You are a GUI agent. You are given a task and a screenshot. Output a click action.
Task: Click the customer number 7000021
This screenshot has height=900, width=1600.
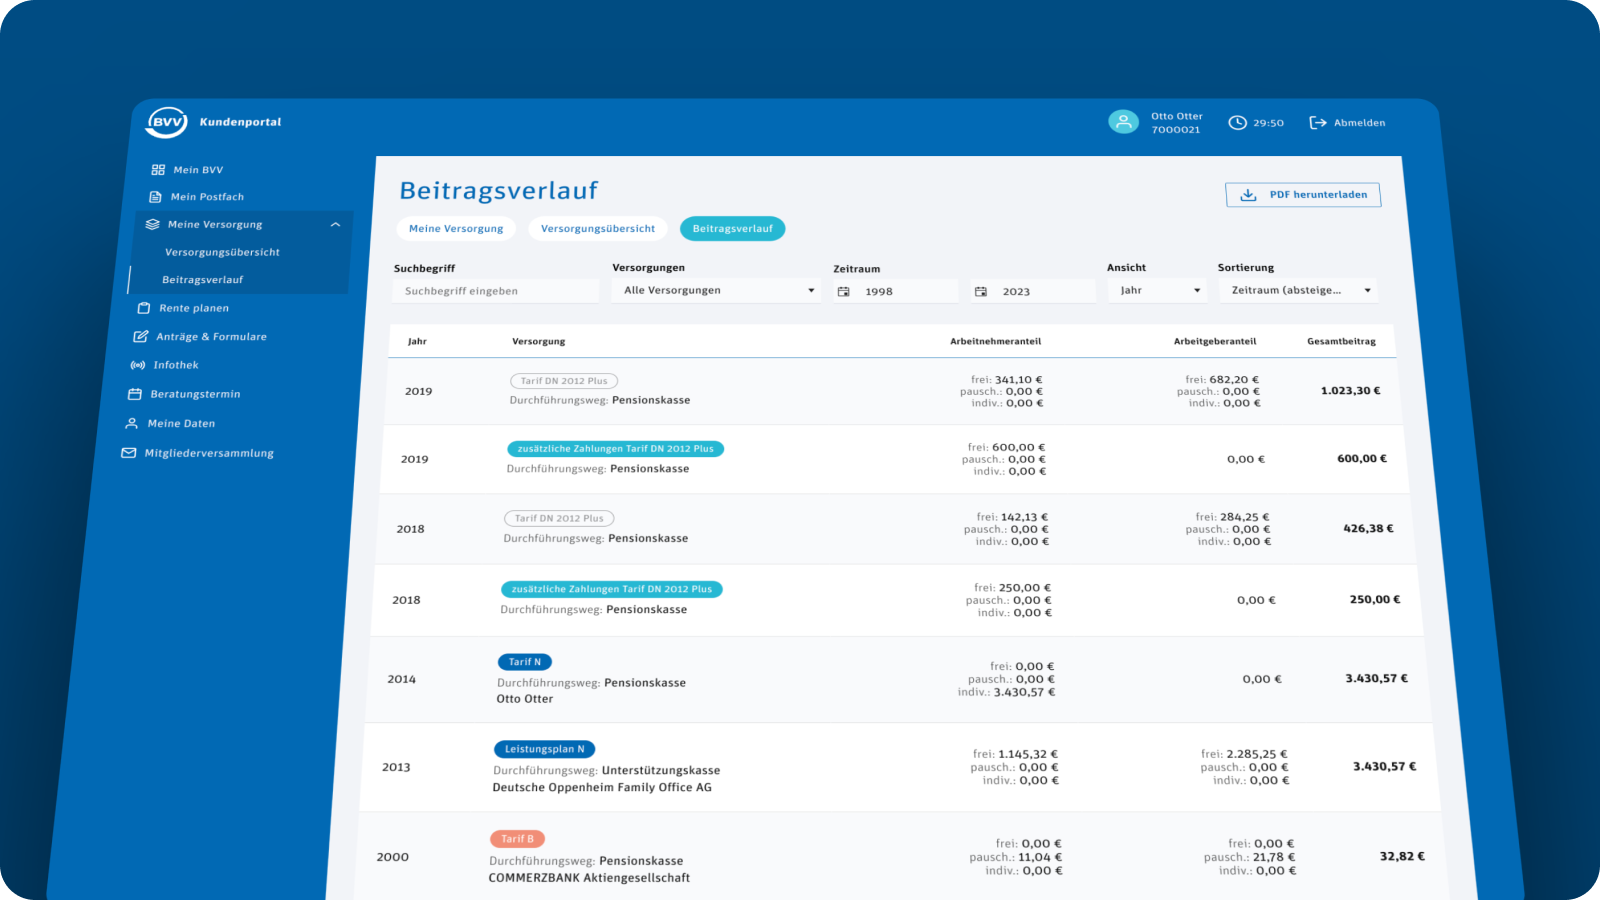1176,130
